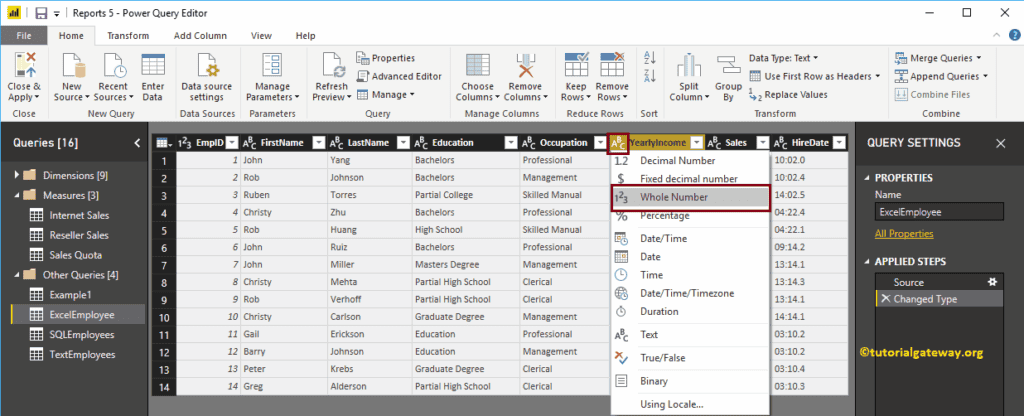Viewport: 1024px width, 416px height.
Task: Click the Remove Columns icon
Action: click(x=525, y=65)
